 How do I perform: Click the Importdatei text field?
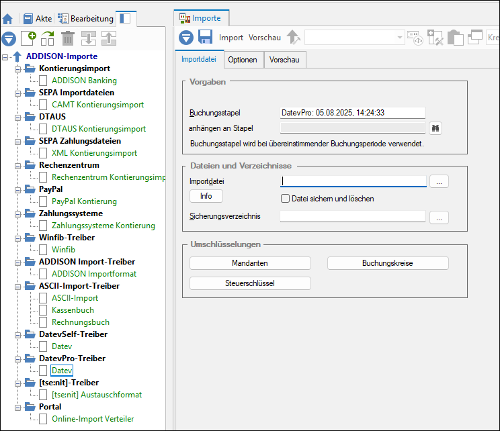353,181
